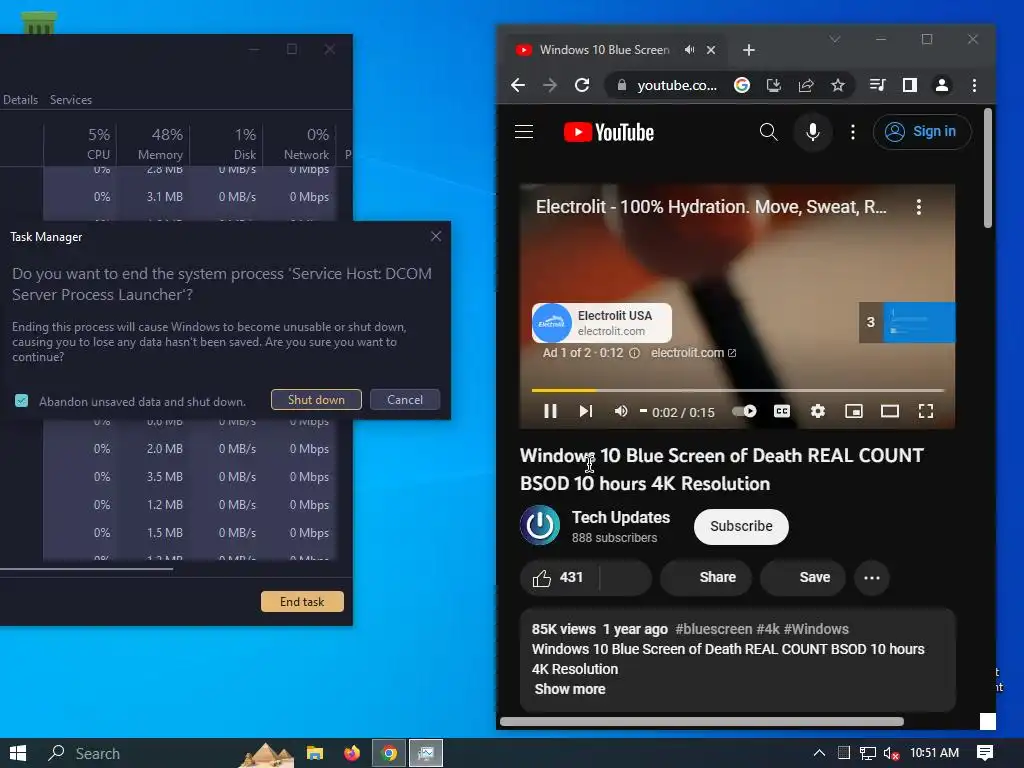
Task: Open YouTube search icon
Action: click(x=769, y=132)
